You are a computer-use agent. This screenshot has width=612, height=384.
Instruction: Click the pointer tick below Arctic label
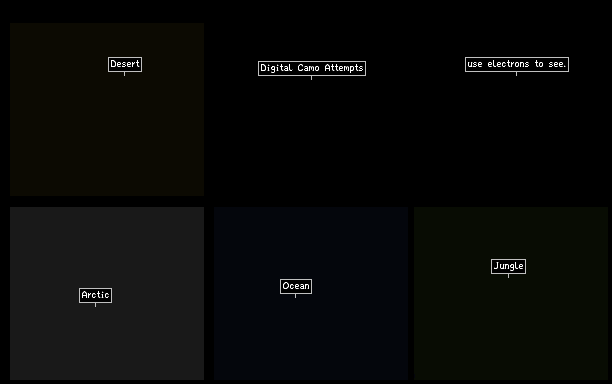click(95, 305)
